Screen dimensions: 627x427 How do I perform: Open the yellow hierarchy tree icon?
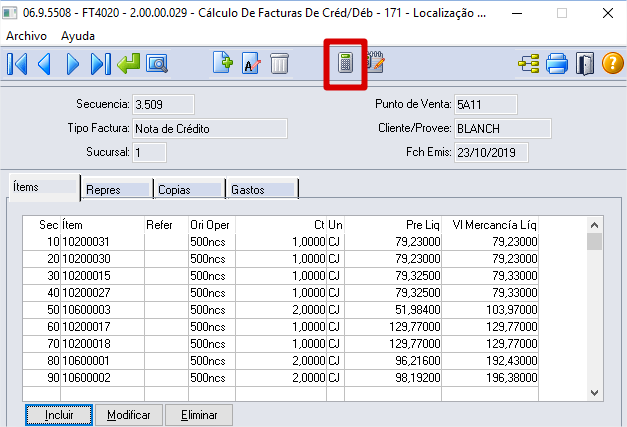529,64
